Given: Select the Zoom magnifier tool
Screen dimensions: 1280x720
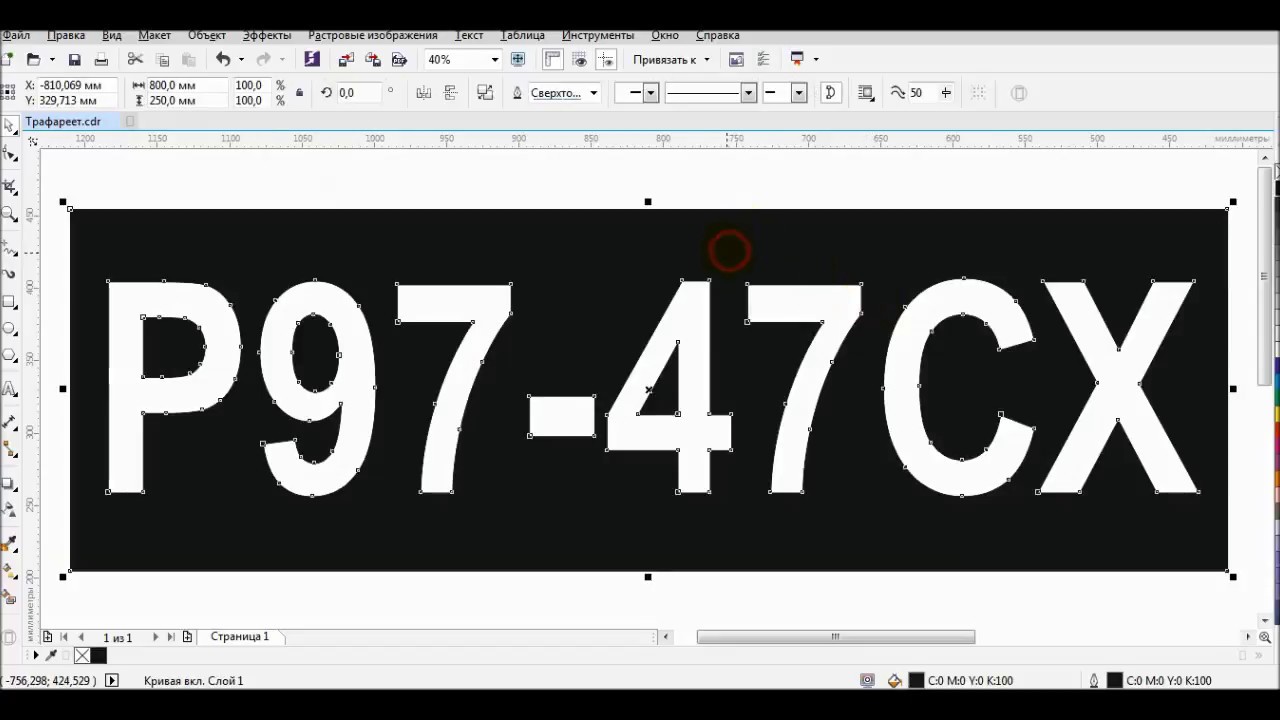Looking at the screenshot, I should (x=10, y=214).
